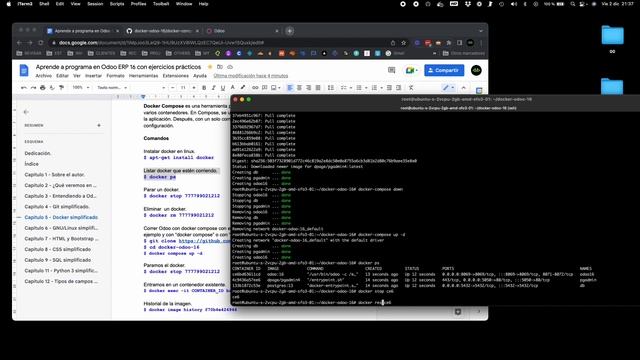Switch to the Odoo browser tab
The image size is (640, 360).
point(242,31)
